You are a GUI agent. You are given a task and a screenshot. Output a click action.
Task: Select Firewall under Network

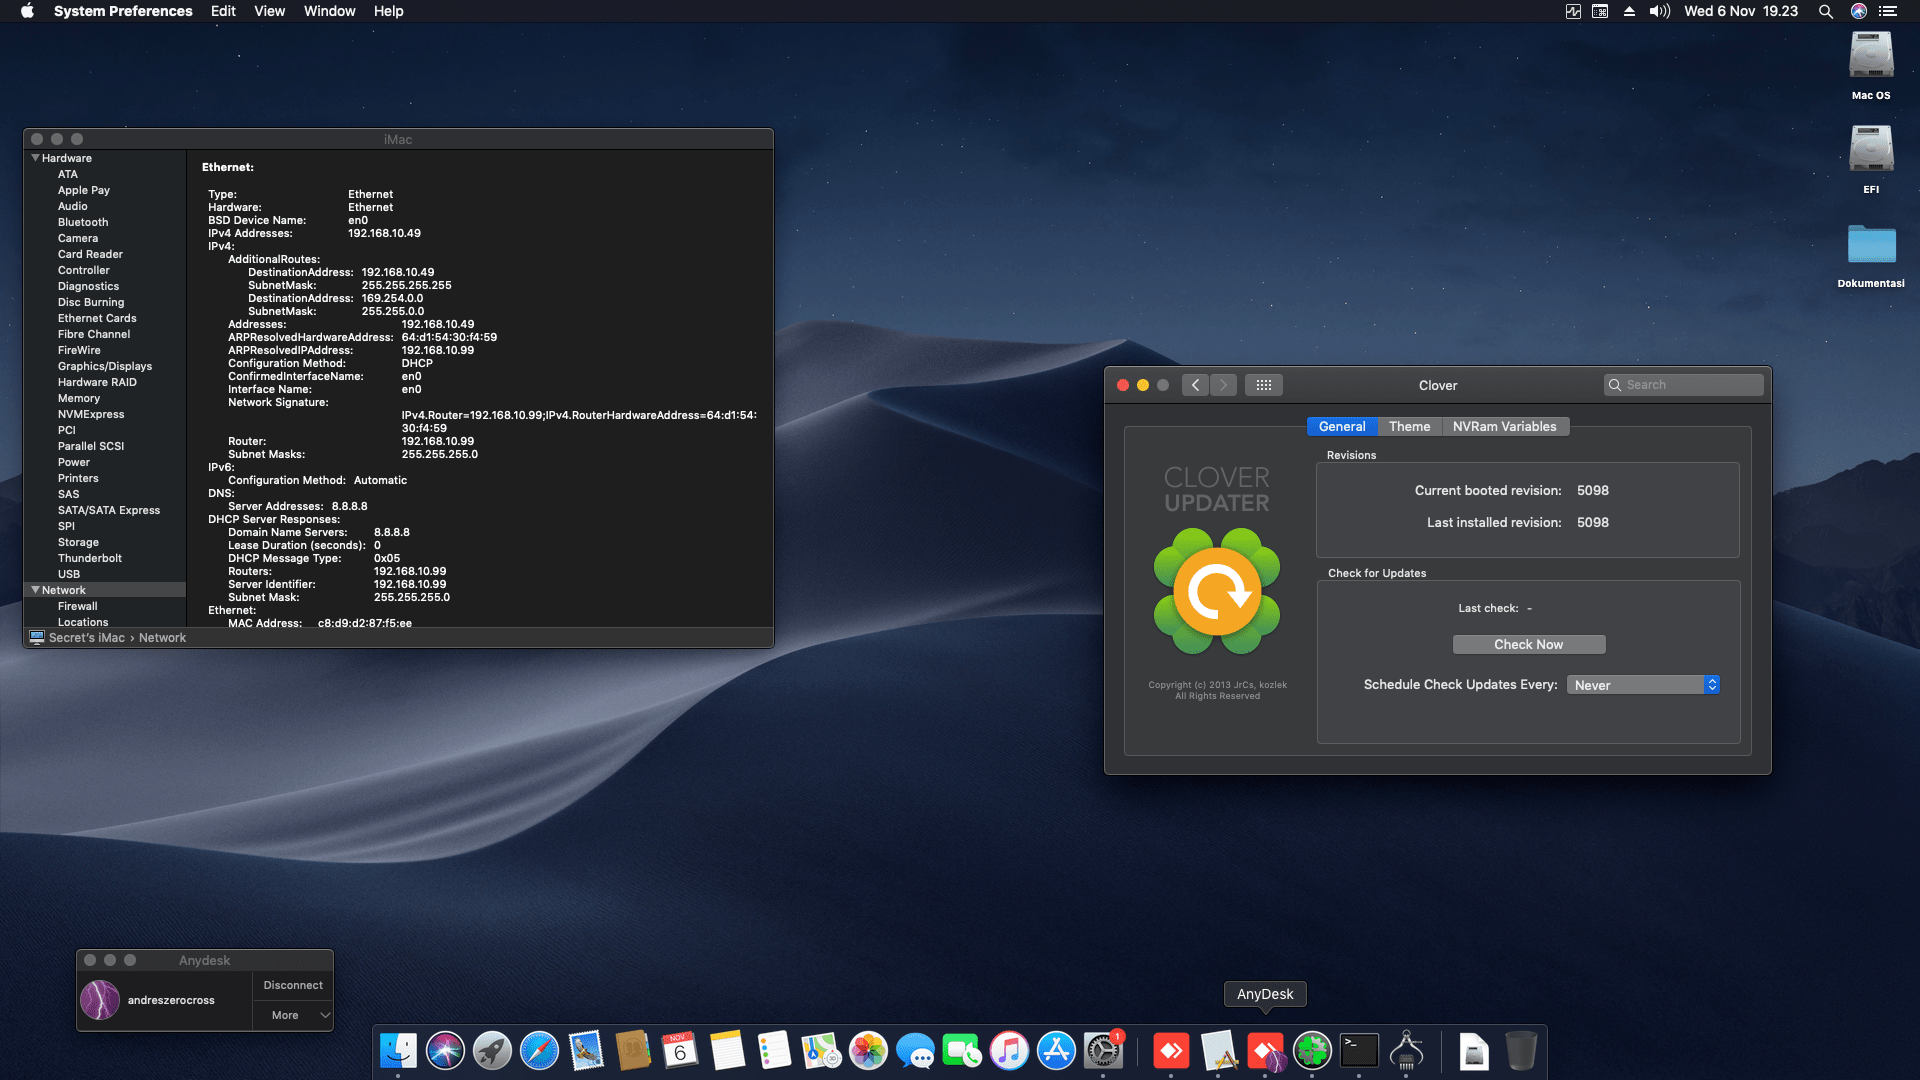[x=78, y=606]
